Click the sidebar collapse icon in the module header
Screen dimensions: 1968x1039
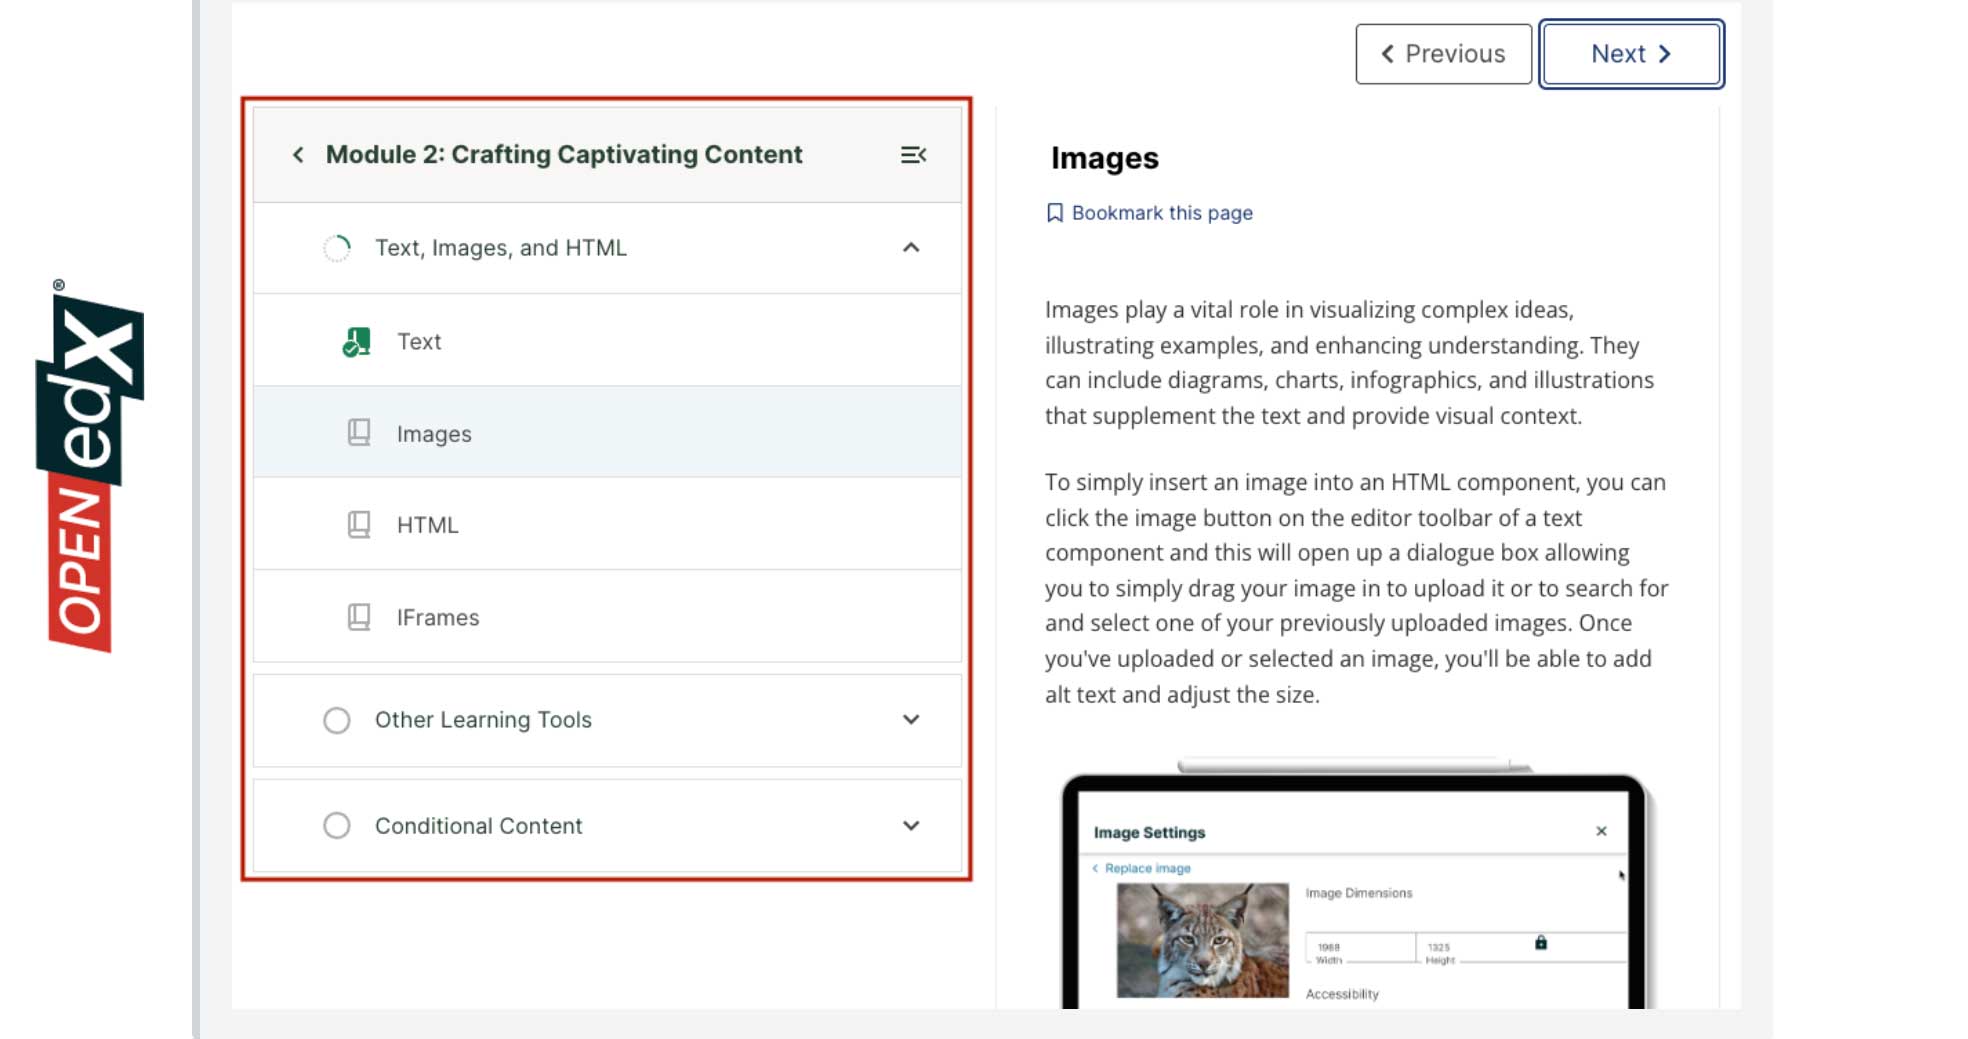913,154
